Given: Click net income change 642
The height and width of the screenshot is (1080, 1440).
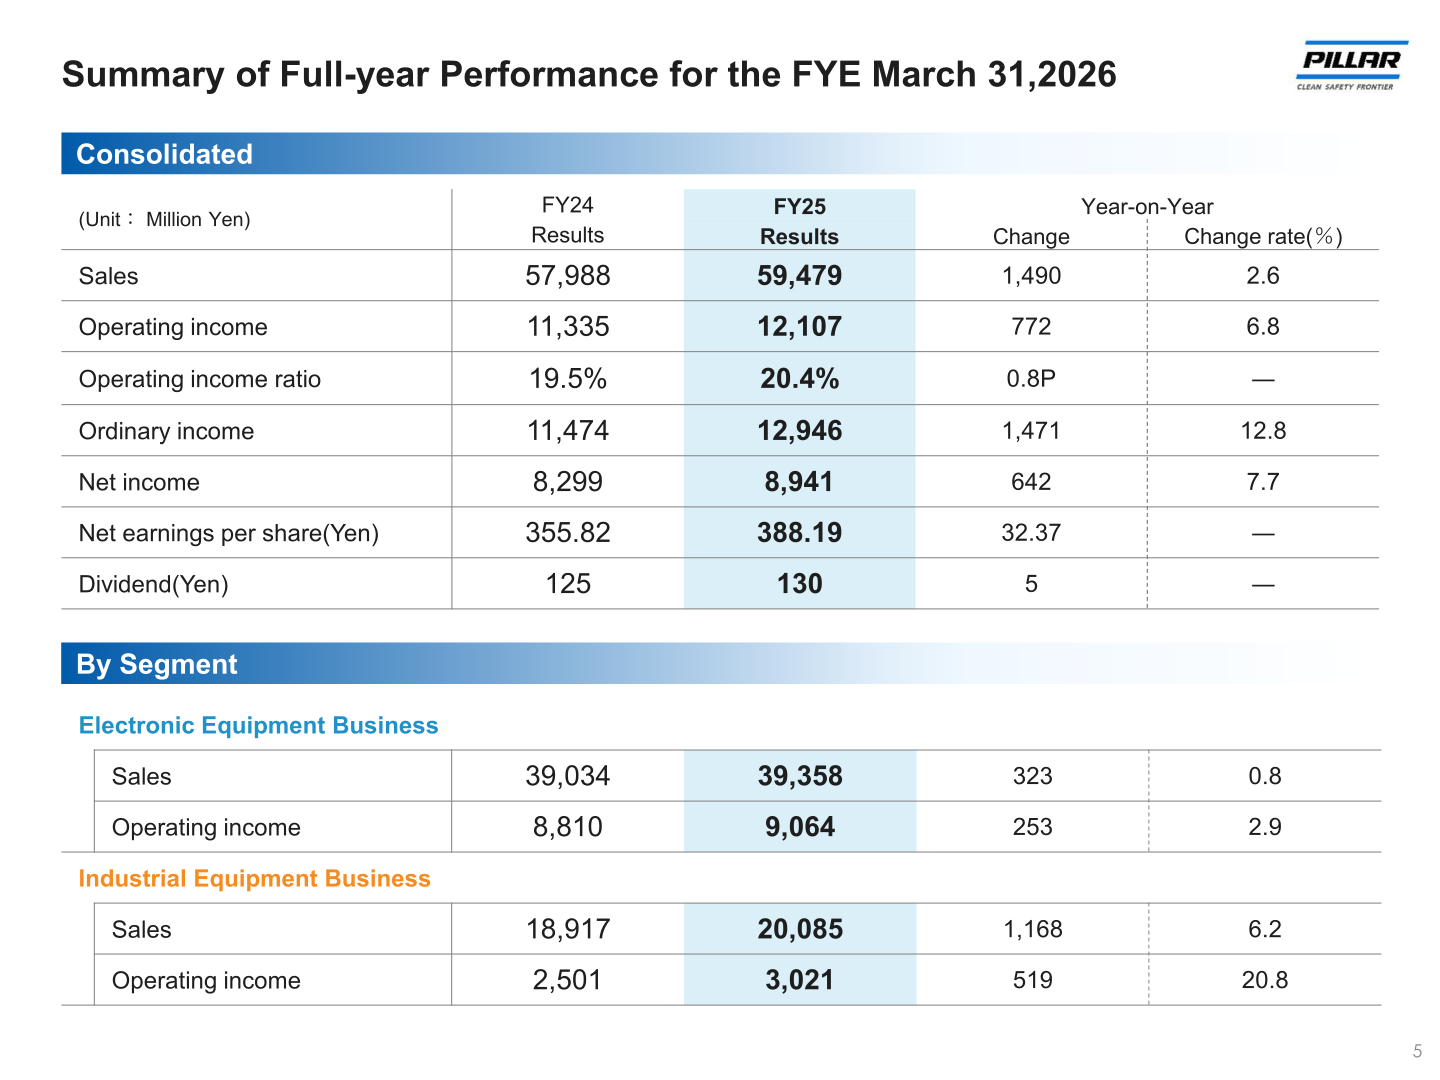Looking at the screenshot, I should click(1032, 482).
